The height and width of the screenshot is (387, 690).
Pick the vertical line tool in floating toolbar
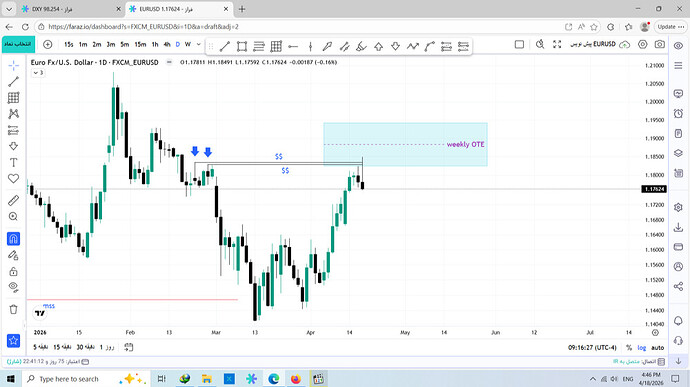click(x=310, y=46)
